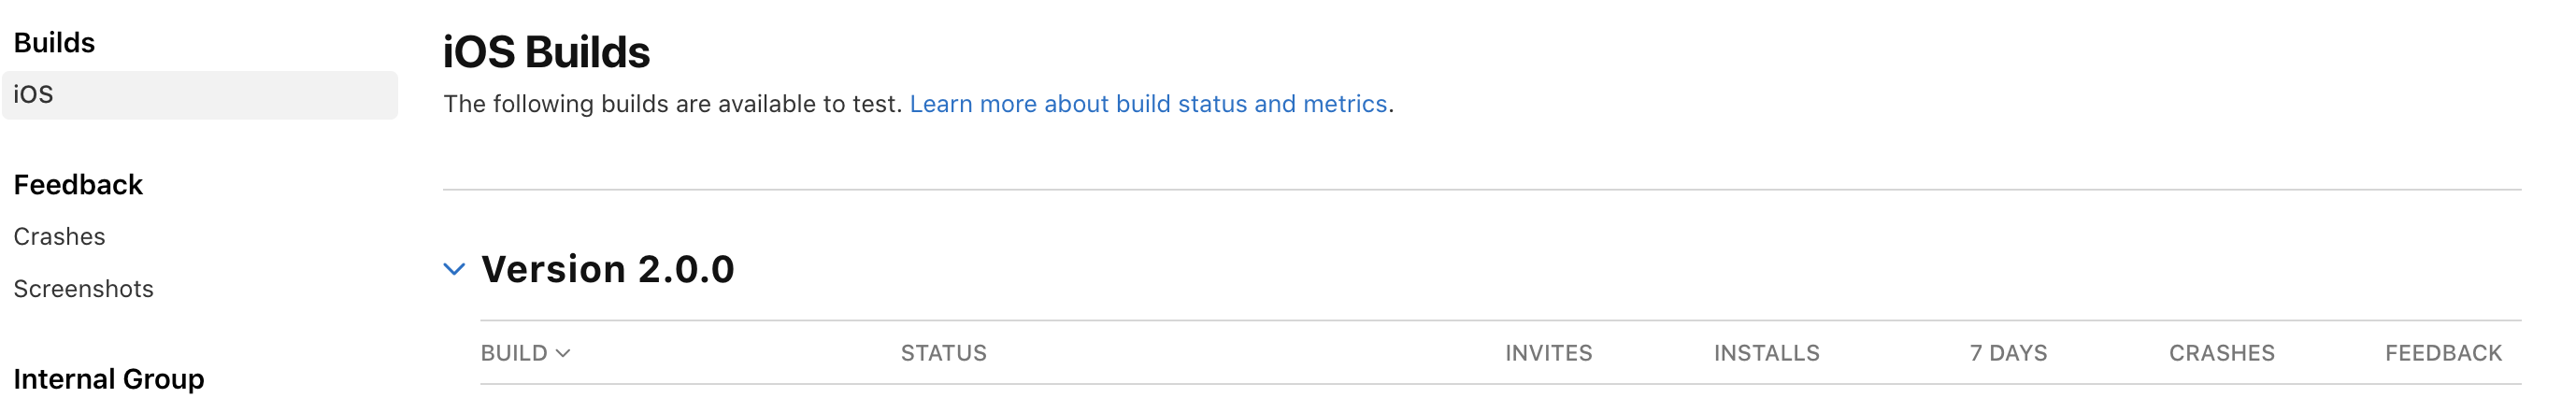The width and height of the screenshot is (2576, 398).
Task: Click the builds available to test description
Action: coord(673,104)
